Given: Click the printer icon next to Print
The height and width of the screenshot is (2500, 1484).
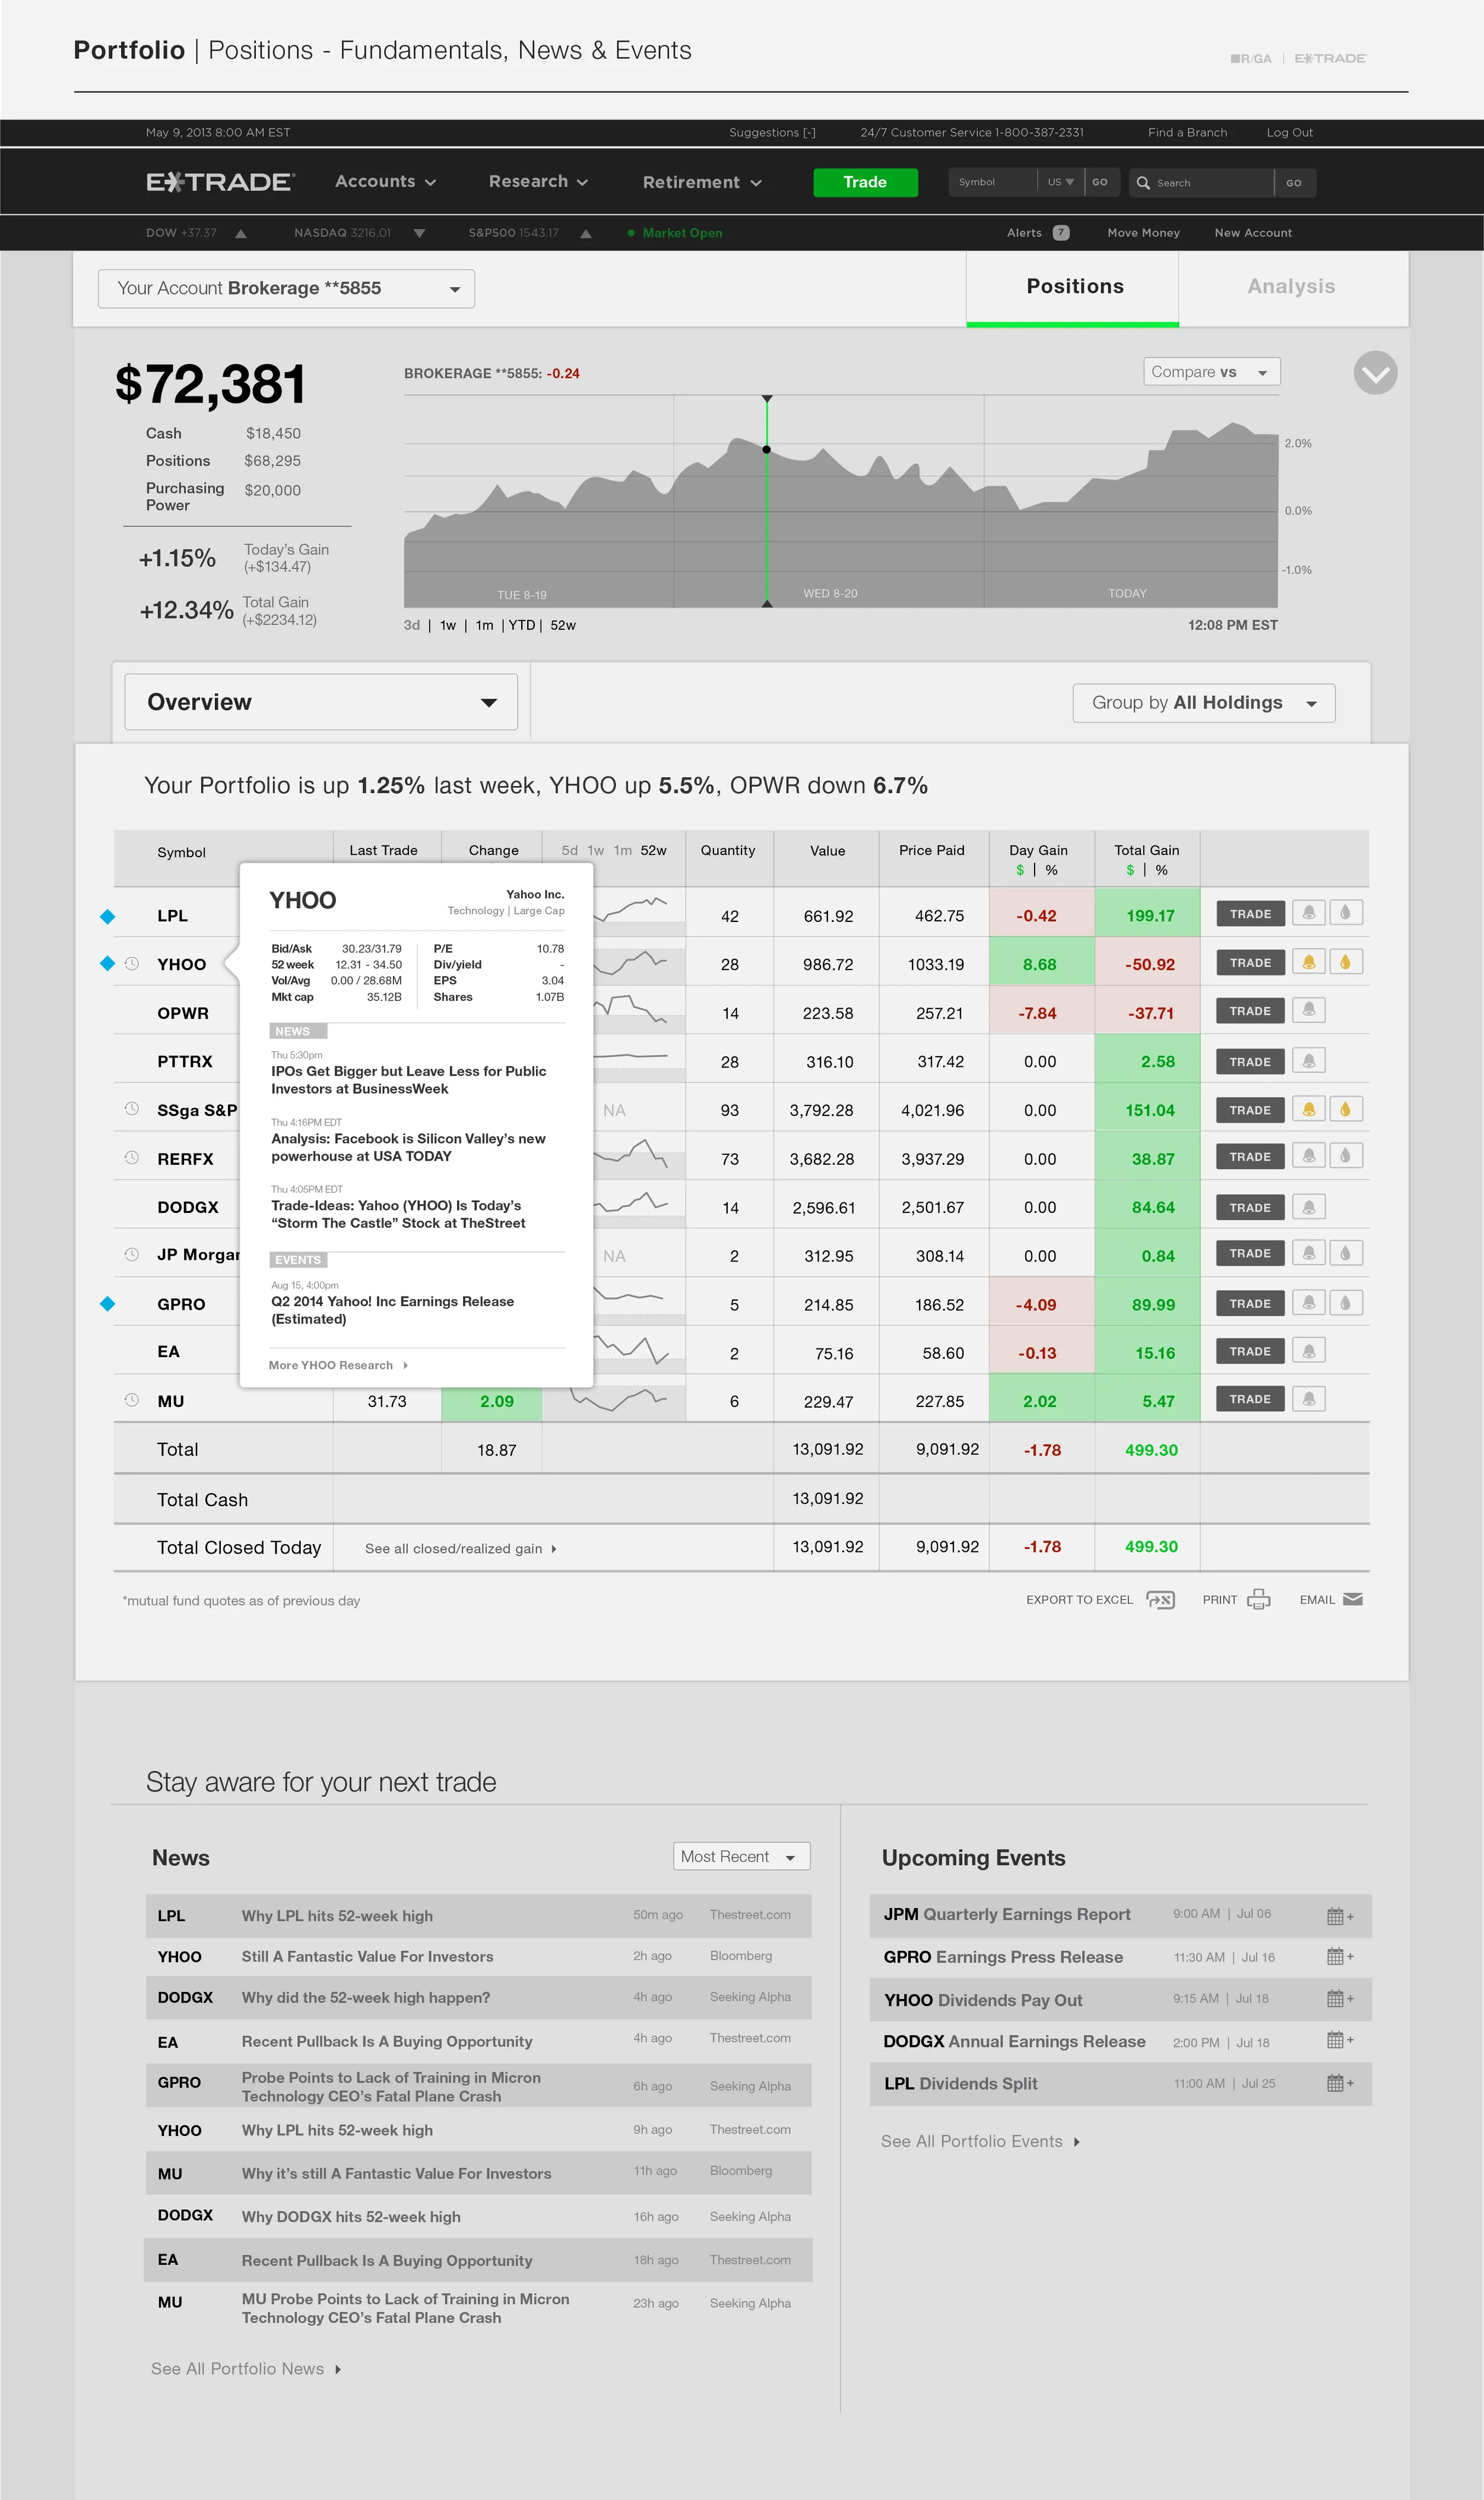Looking at the screenshot, I should pos(1259,1599).
